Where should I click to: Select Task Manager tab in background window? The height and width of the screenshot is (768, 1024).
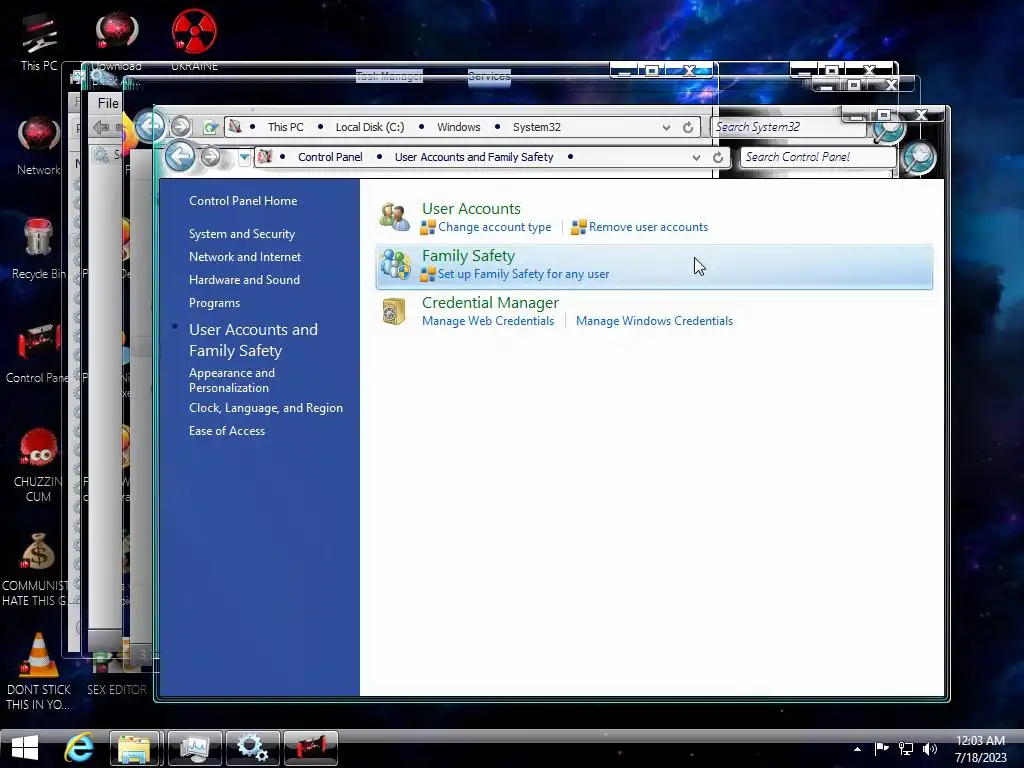click(390, 76)
